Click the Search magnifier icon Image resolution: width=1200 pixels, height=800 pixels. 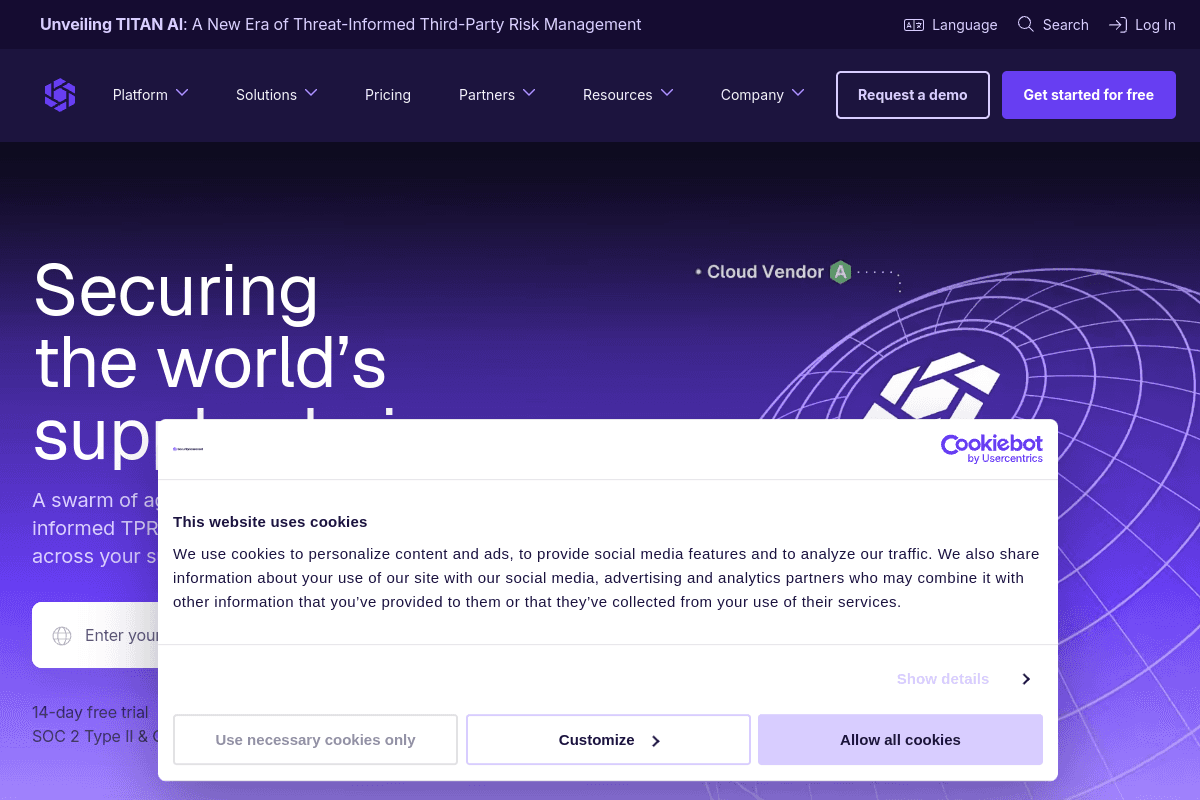tap(1026, 24)
